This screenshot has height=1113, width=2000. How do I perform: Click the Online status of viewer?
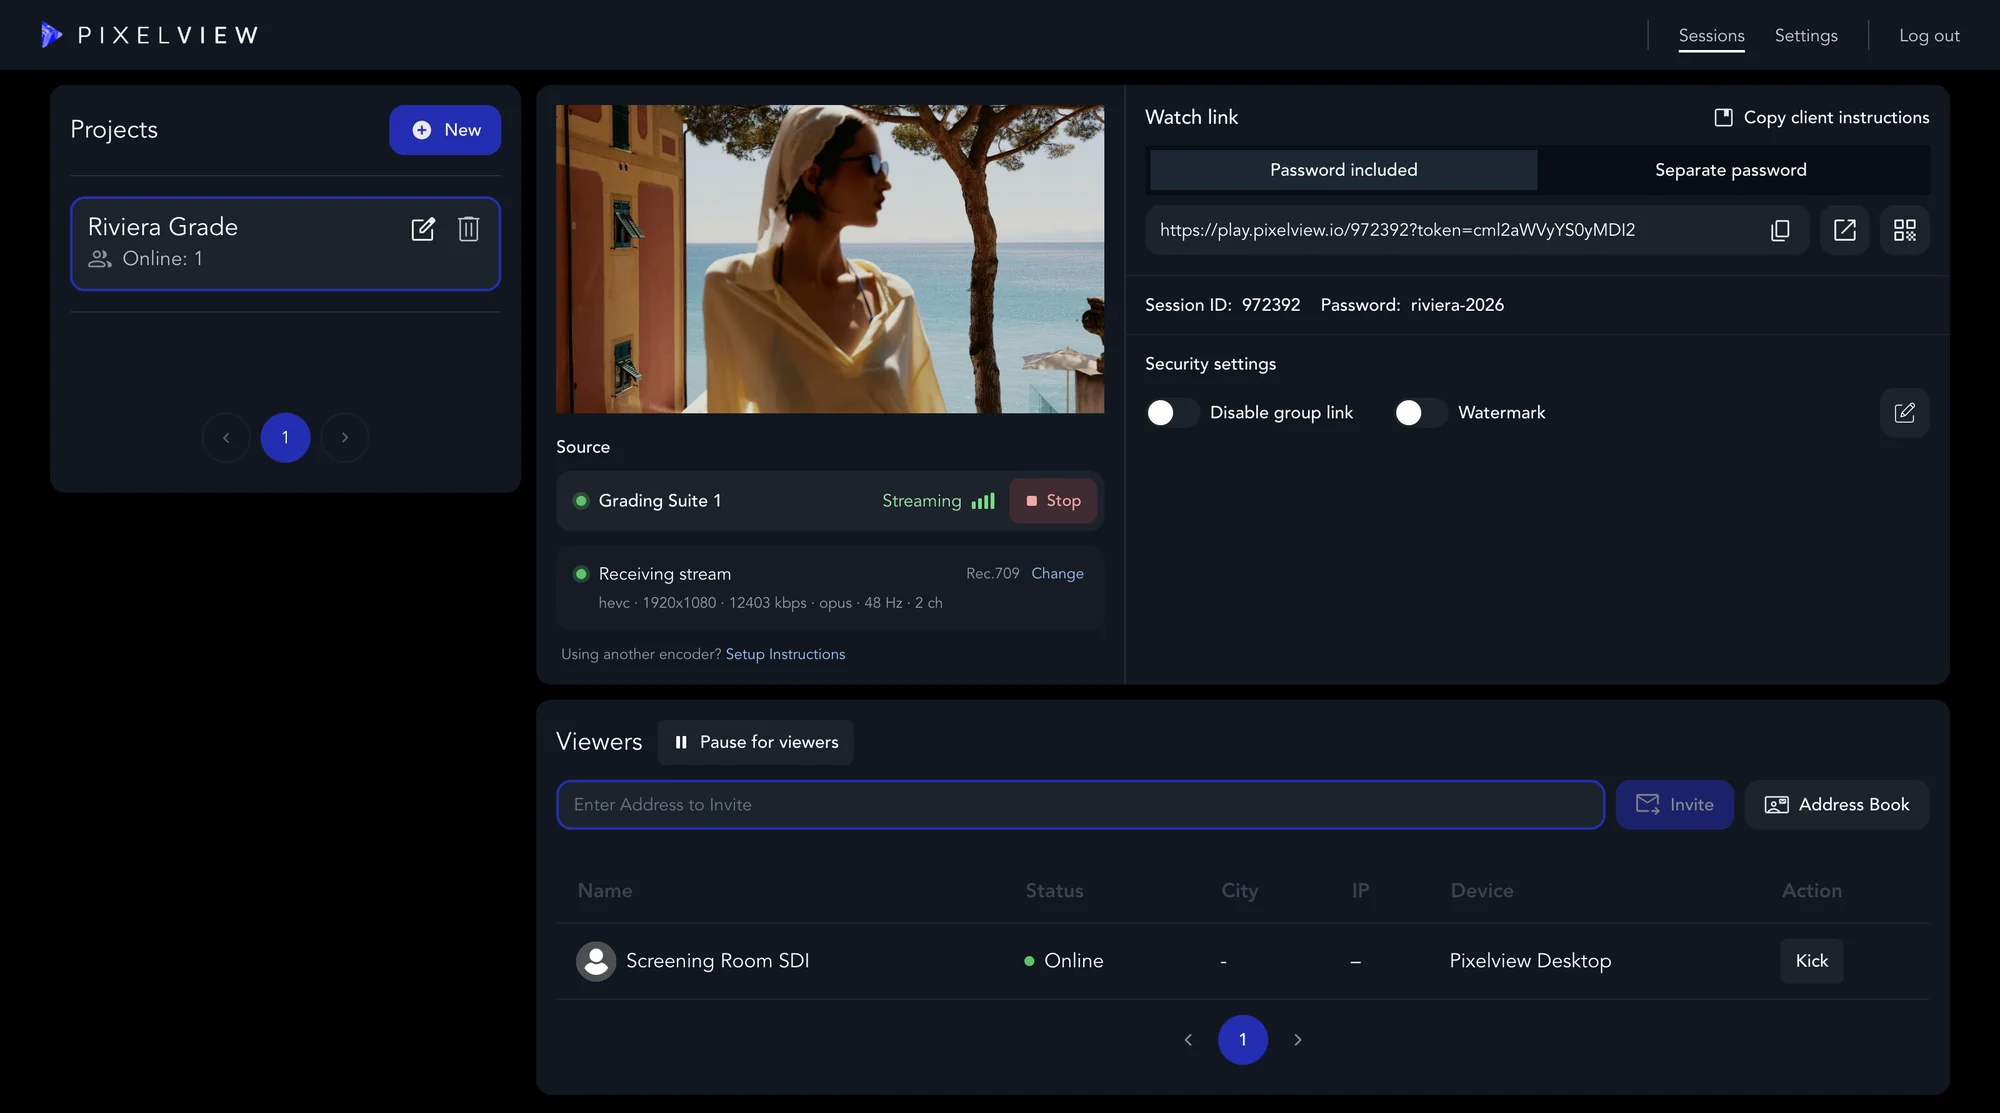(1064, 961)
